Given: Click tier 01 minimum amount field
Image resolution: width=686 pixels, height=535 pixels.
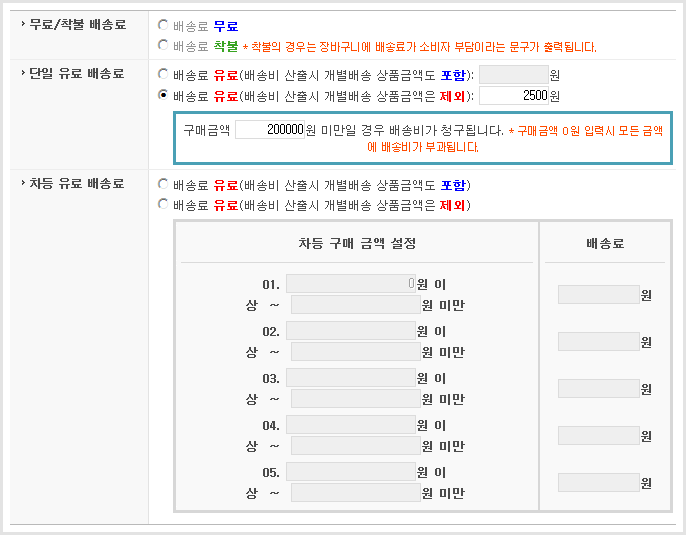Looking at the screenshot, I should [x=350, y=284].
